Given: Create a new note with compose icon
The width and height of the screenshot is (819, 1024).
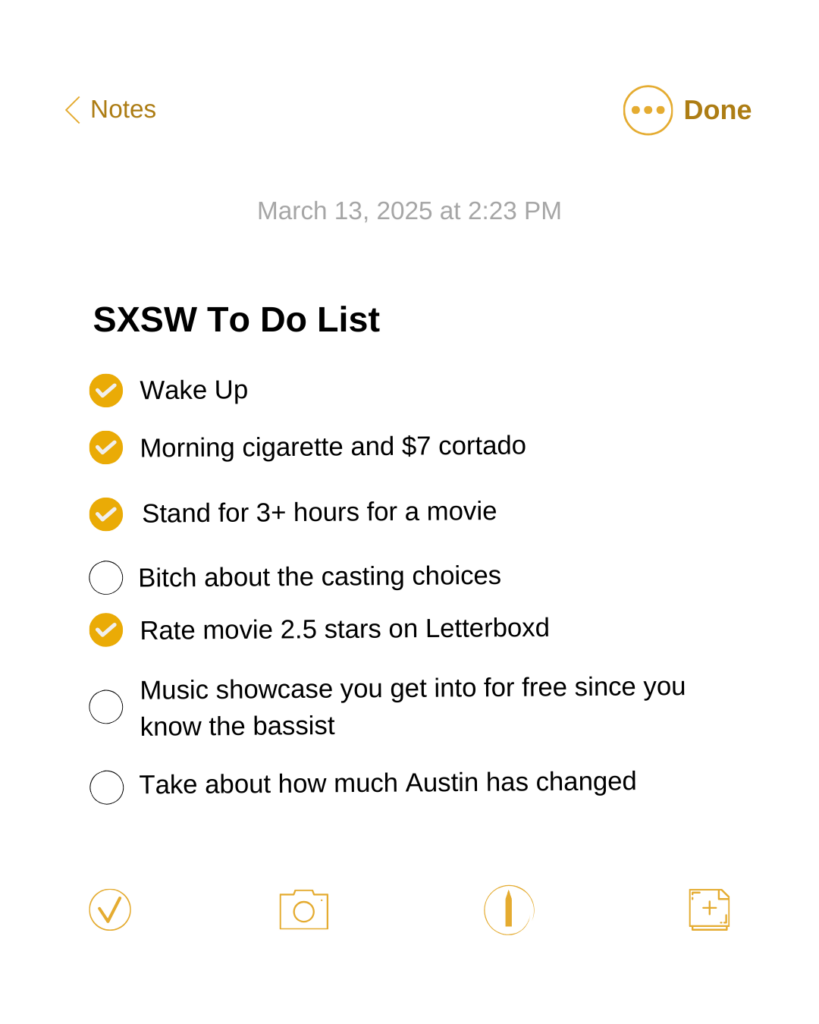Looking at the screenshot, I should tap(709, 909).
